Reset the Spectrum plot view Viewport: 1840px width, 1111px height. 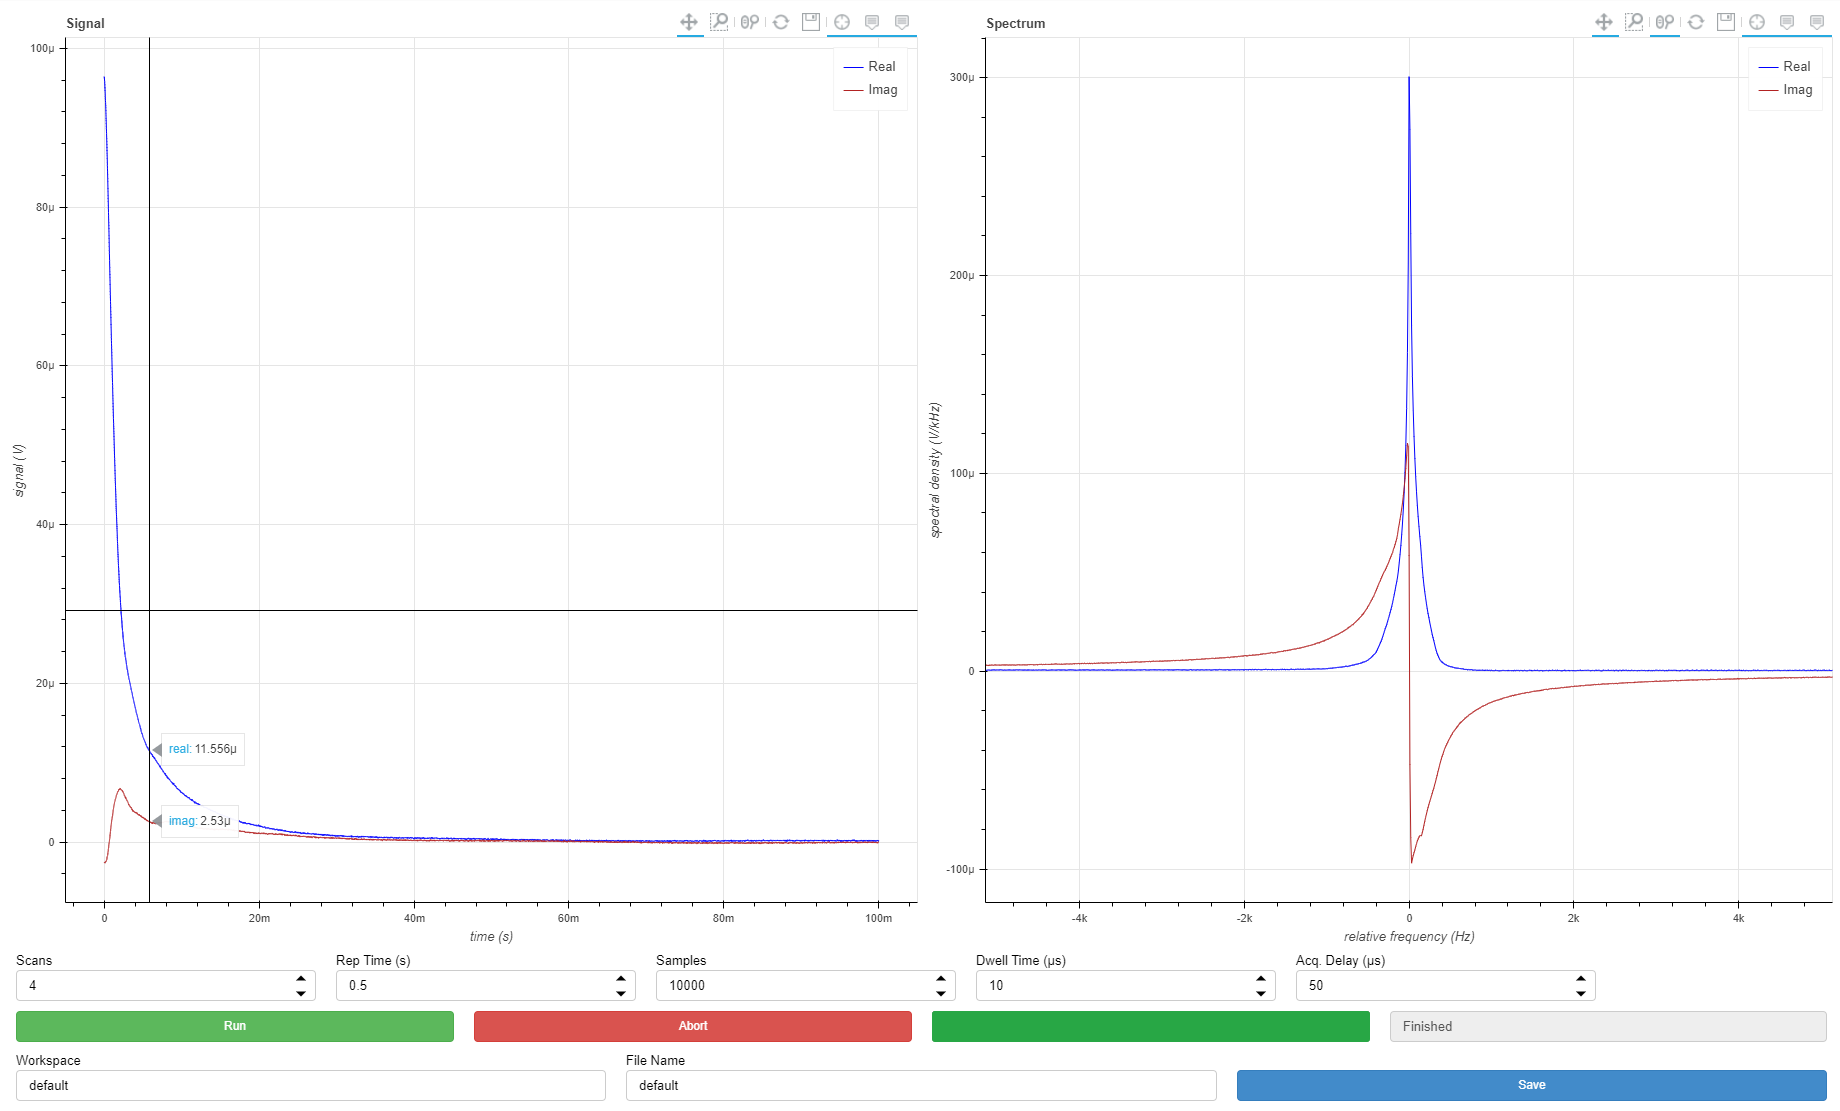(1696, 22)
